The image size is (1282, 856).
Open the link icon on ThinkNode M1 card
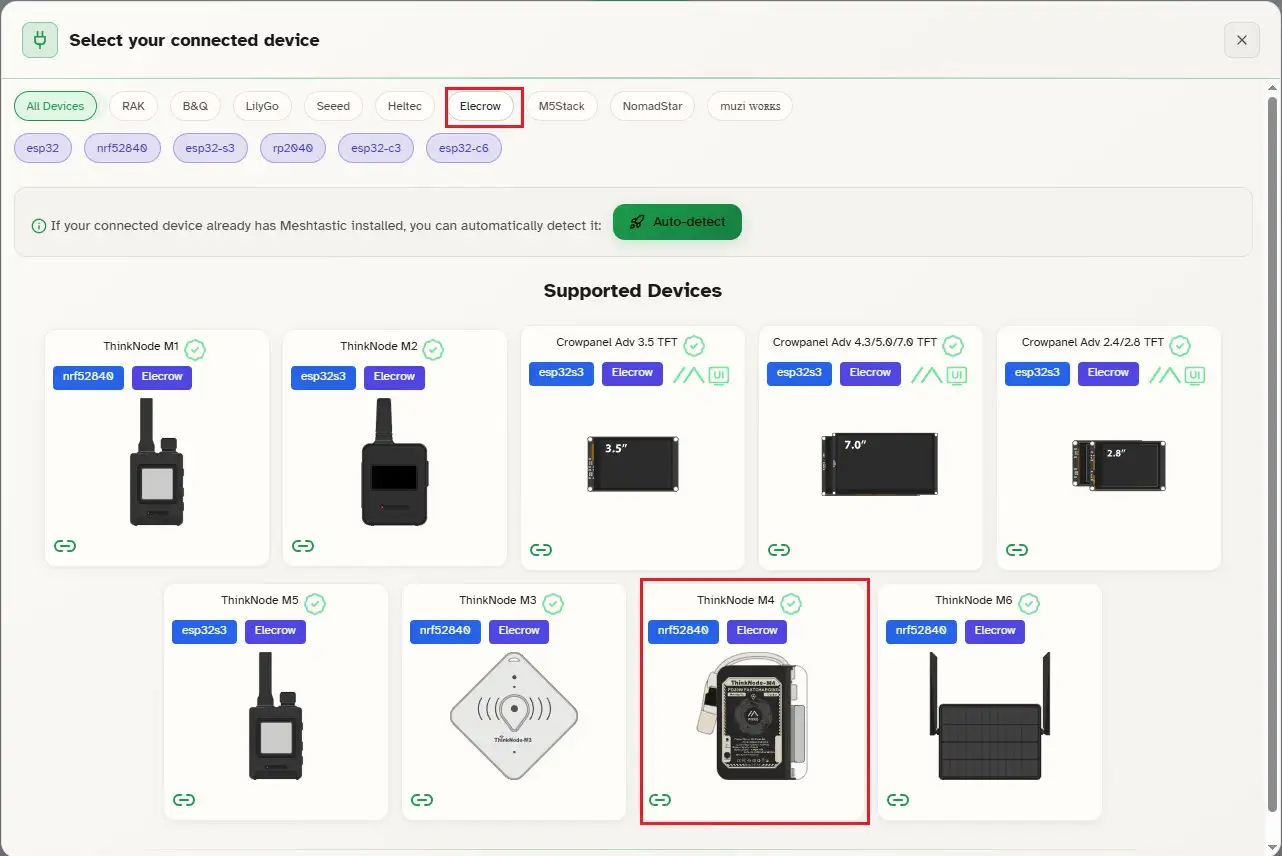click(65, 546)
